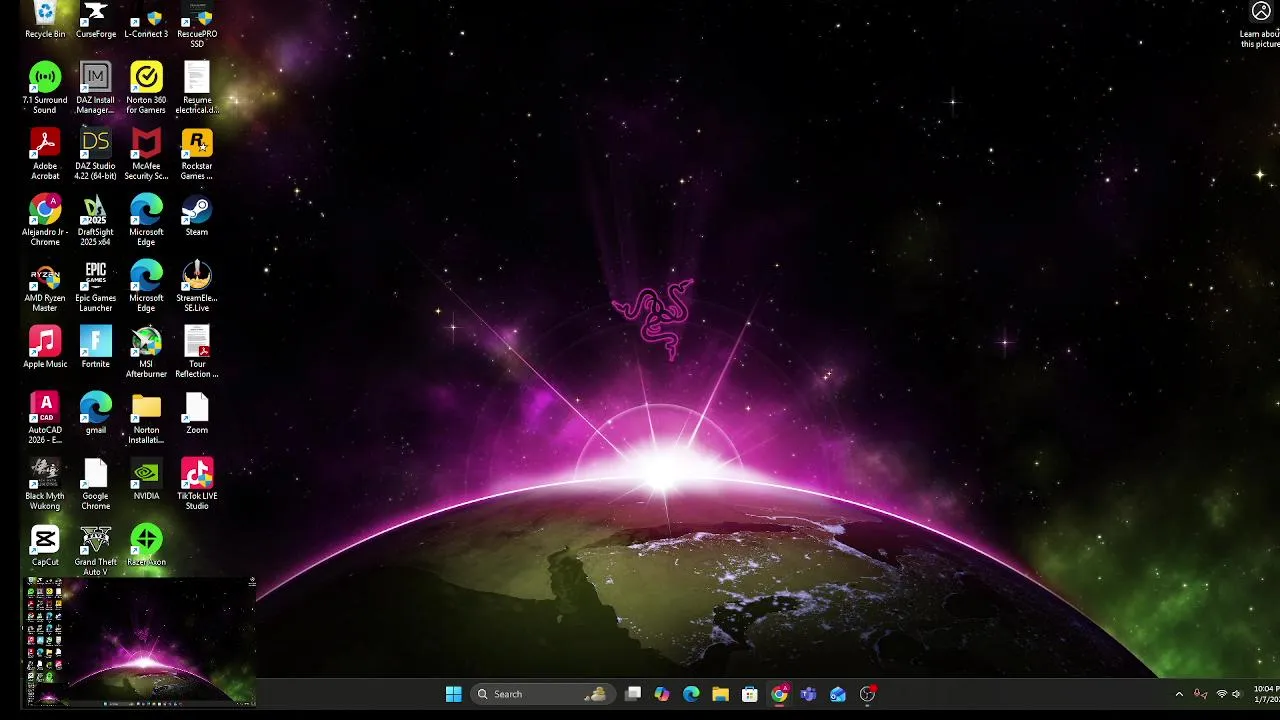1280x720 pixels.
Task: Open File Explorer from the taskbar
Action: (720, 694)
